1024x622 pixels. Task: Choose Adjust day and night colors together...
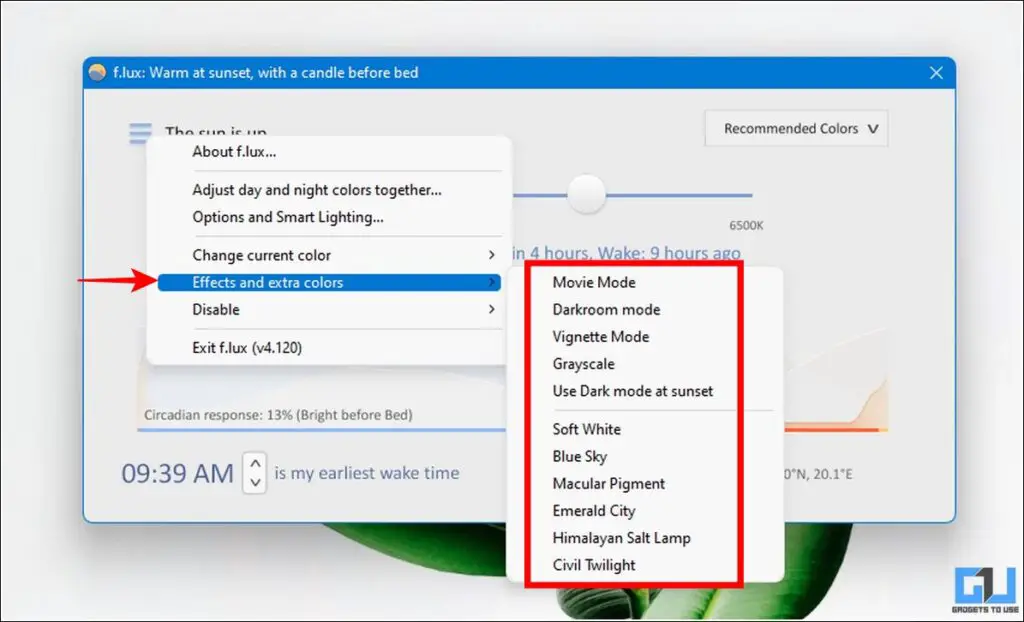pyautogui.click(x=329, y=190)
